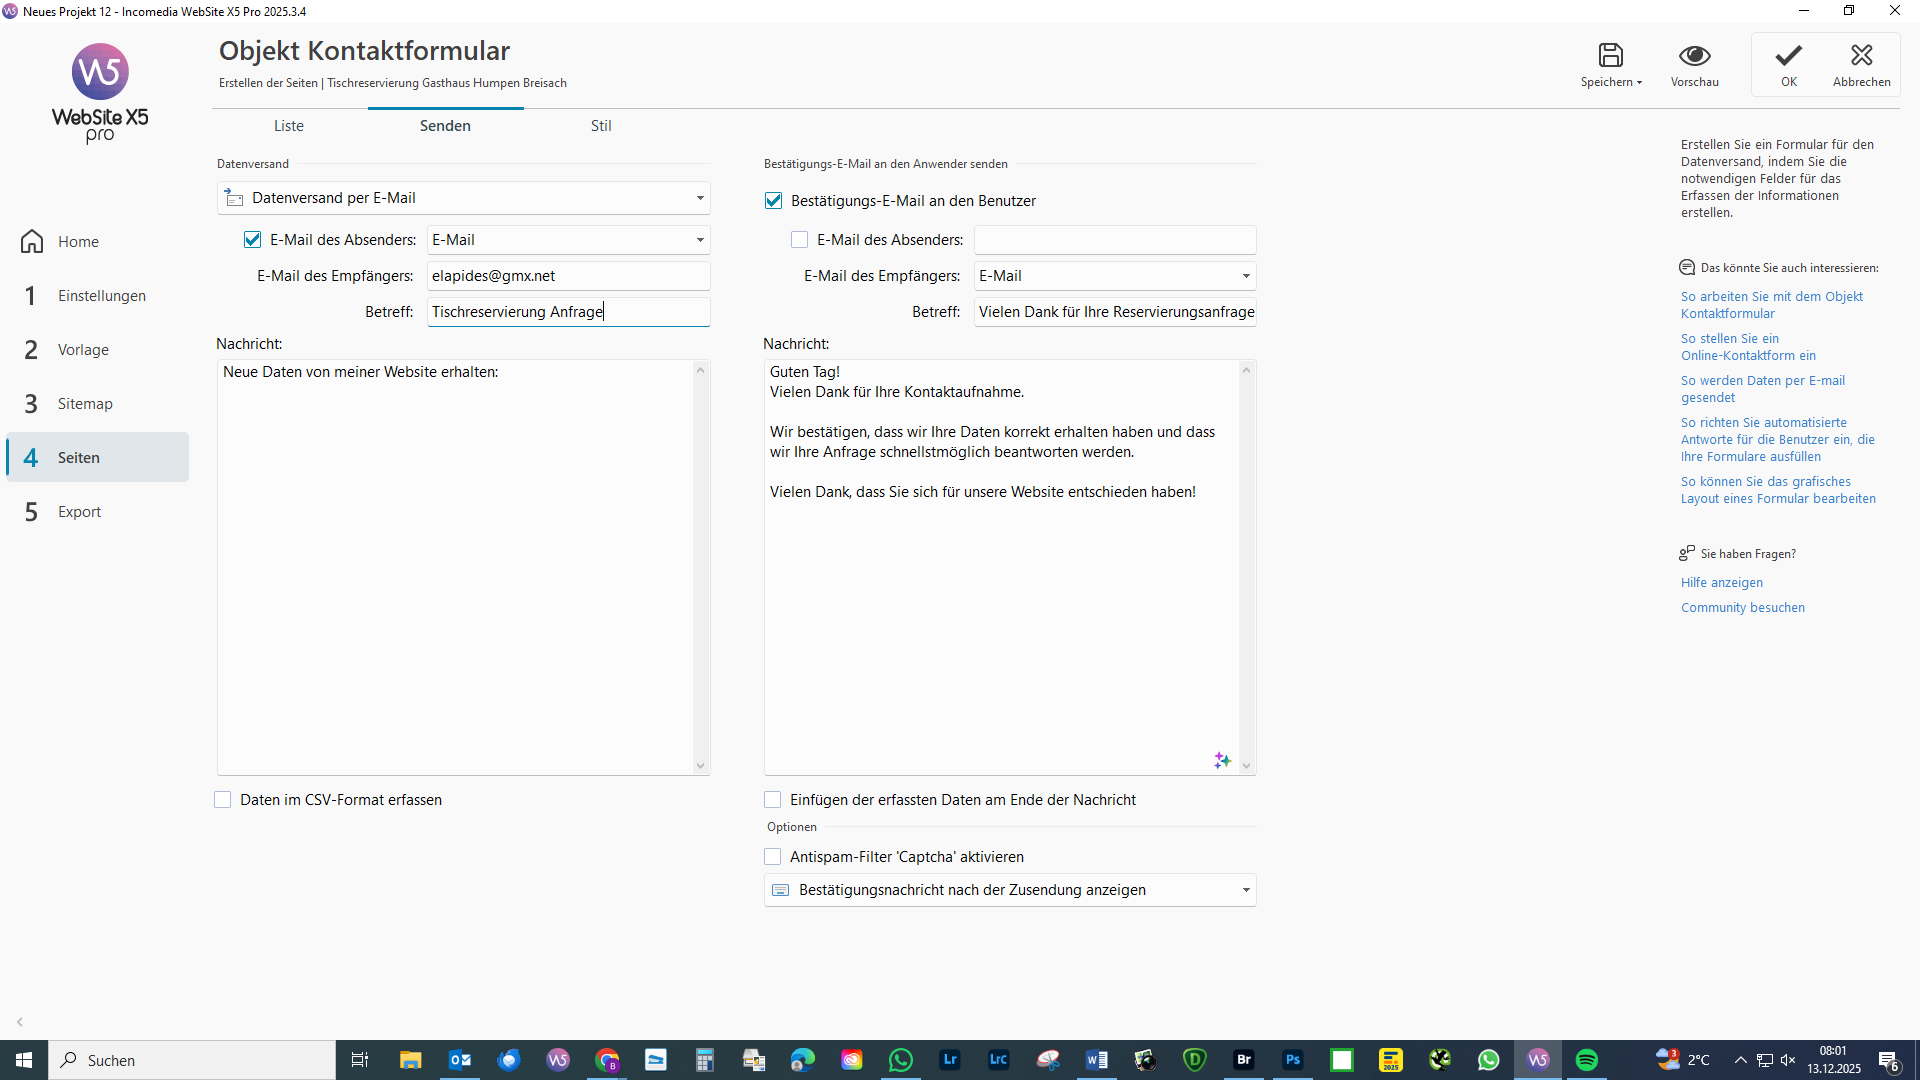Image resolution: width=1920 pixels, height=1080 pixels.
Task: Click the AI sparkle icon in message box
Action: click(1222, 761)
